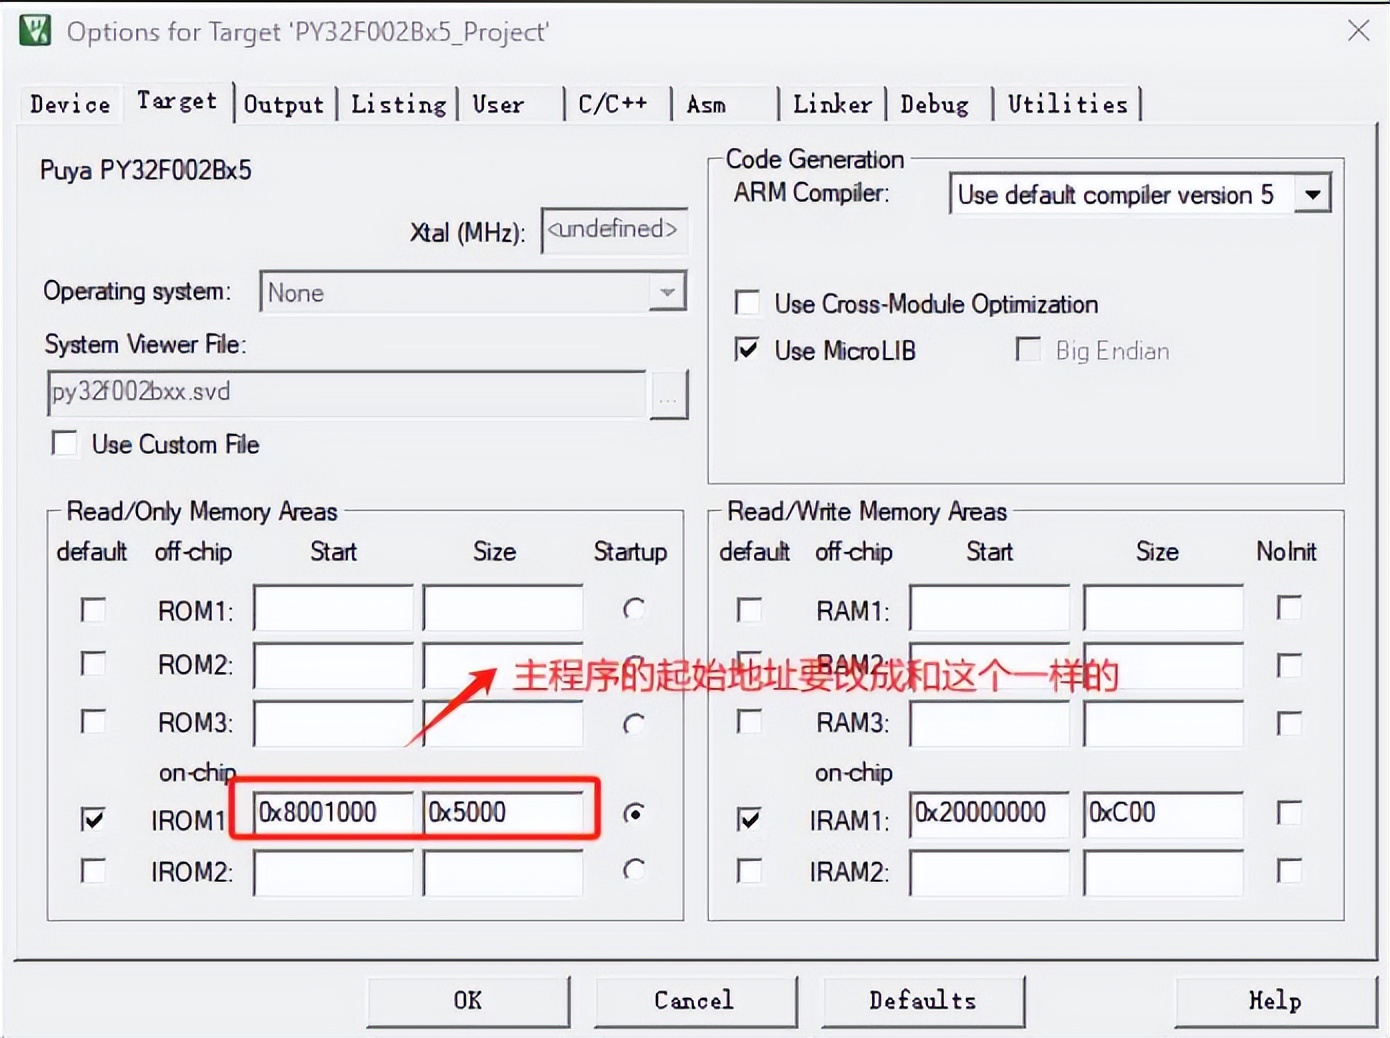Check the IROM2 default checkbox
Viewport: 1390px width, 1038px height.
coord(93,871)
